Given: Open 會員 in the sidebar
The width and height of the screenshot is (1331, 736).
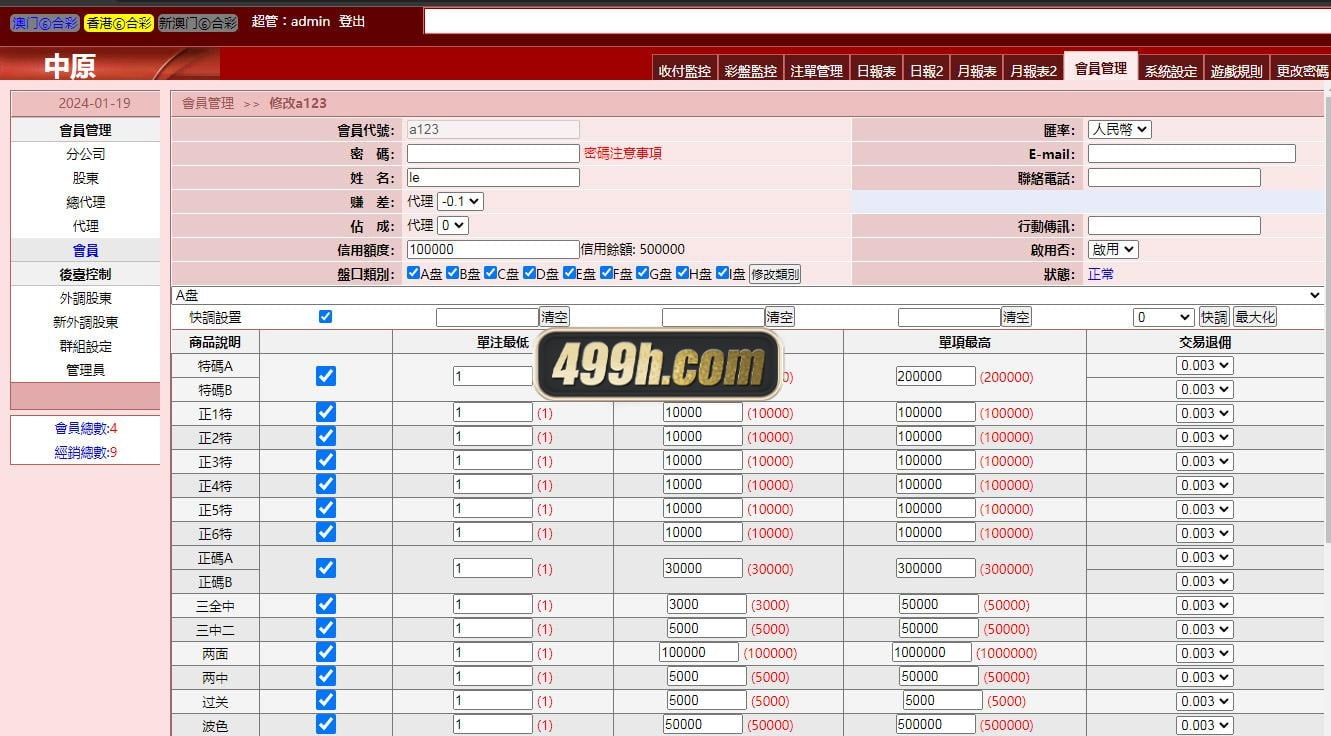Looking at the screenshot, I should coord(85,250).
